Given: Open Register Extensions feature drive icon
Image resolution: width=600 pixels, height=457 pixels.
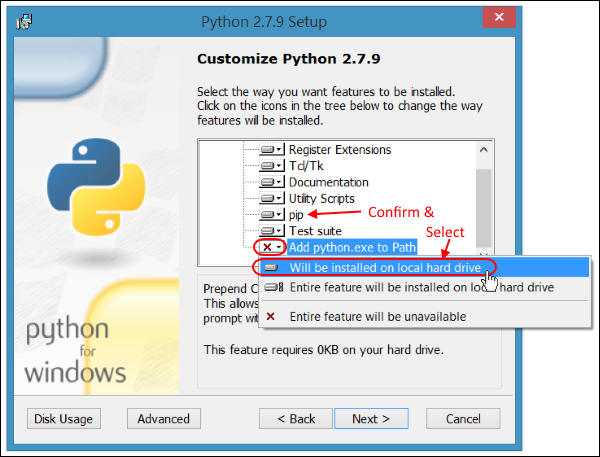Looking at the screenshot, I should (x=272, y=149).
